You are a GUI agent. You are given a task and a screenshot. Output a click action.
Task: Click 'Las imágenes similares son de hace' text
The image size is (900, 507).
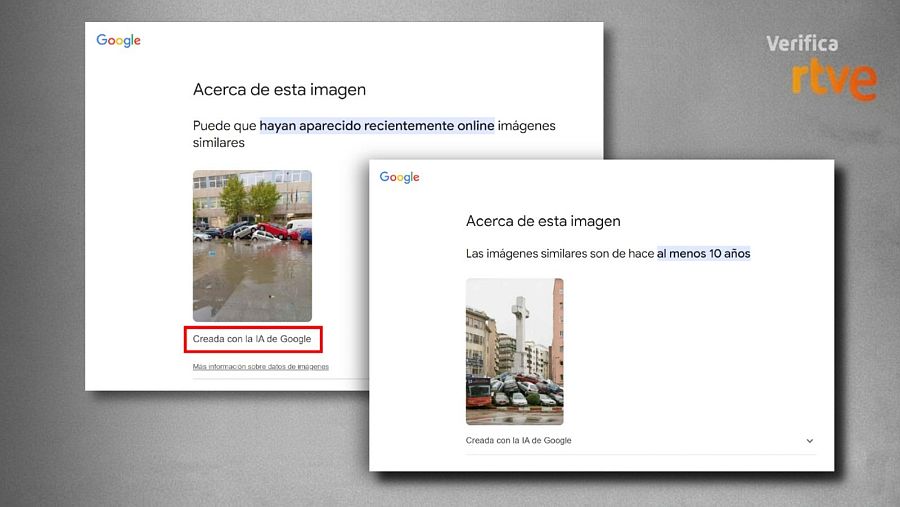[x=560, y=253]
